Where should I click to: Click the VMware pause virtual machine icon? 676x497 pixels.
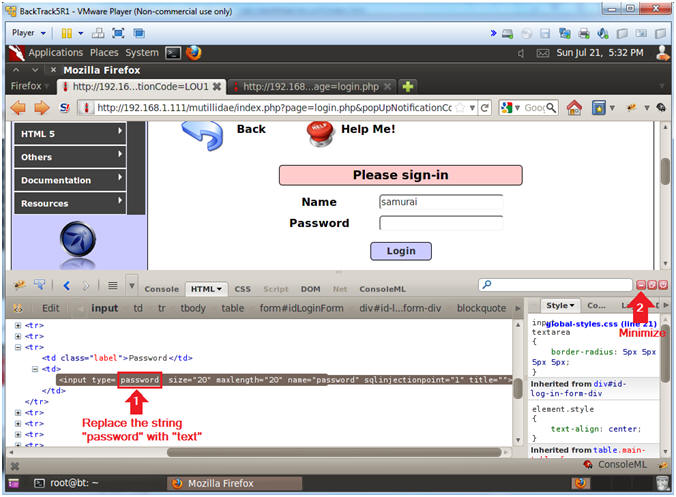67,33
